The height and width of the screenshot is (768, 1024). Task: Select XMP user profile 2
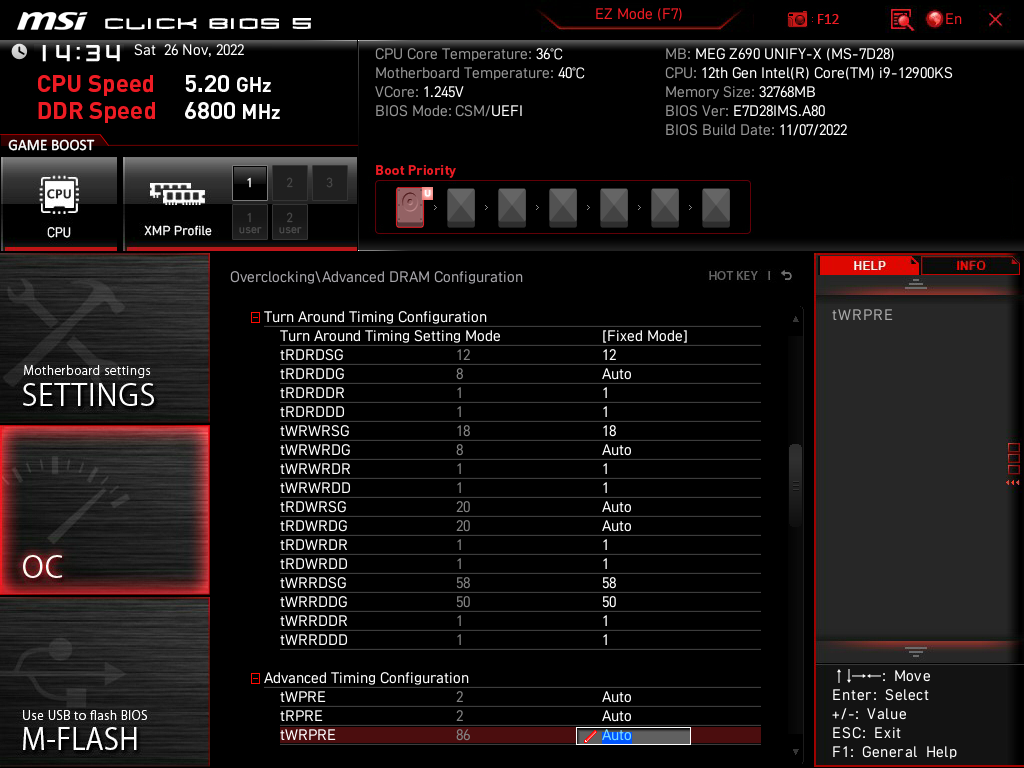pos(289,223)
